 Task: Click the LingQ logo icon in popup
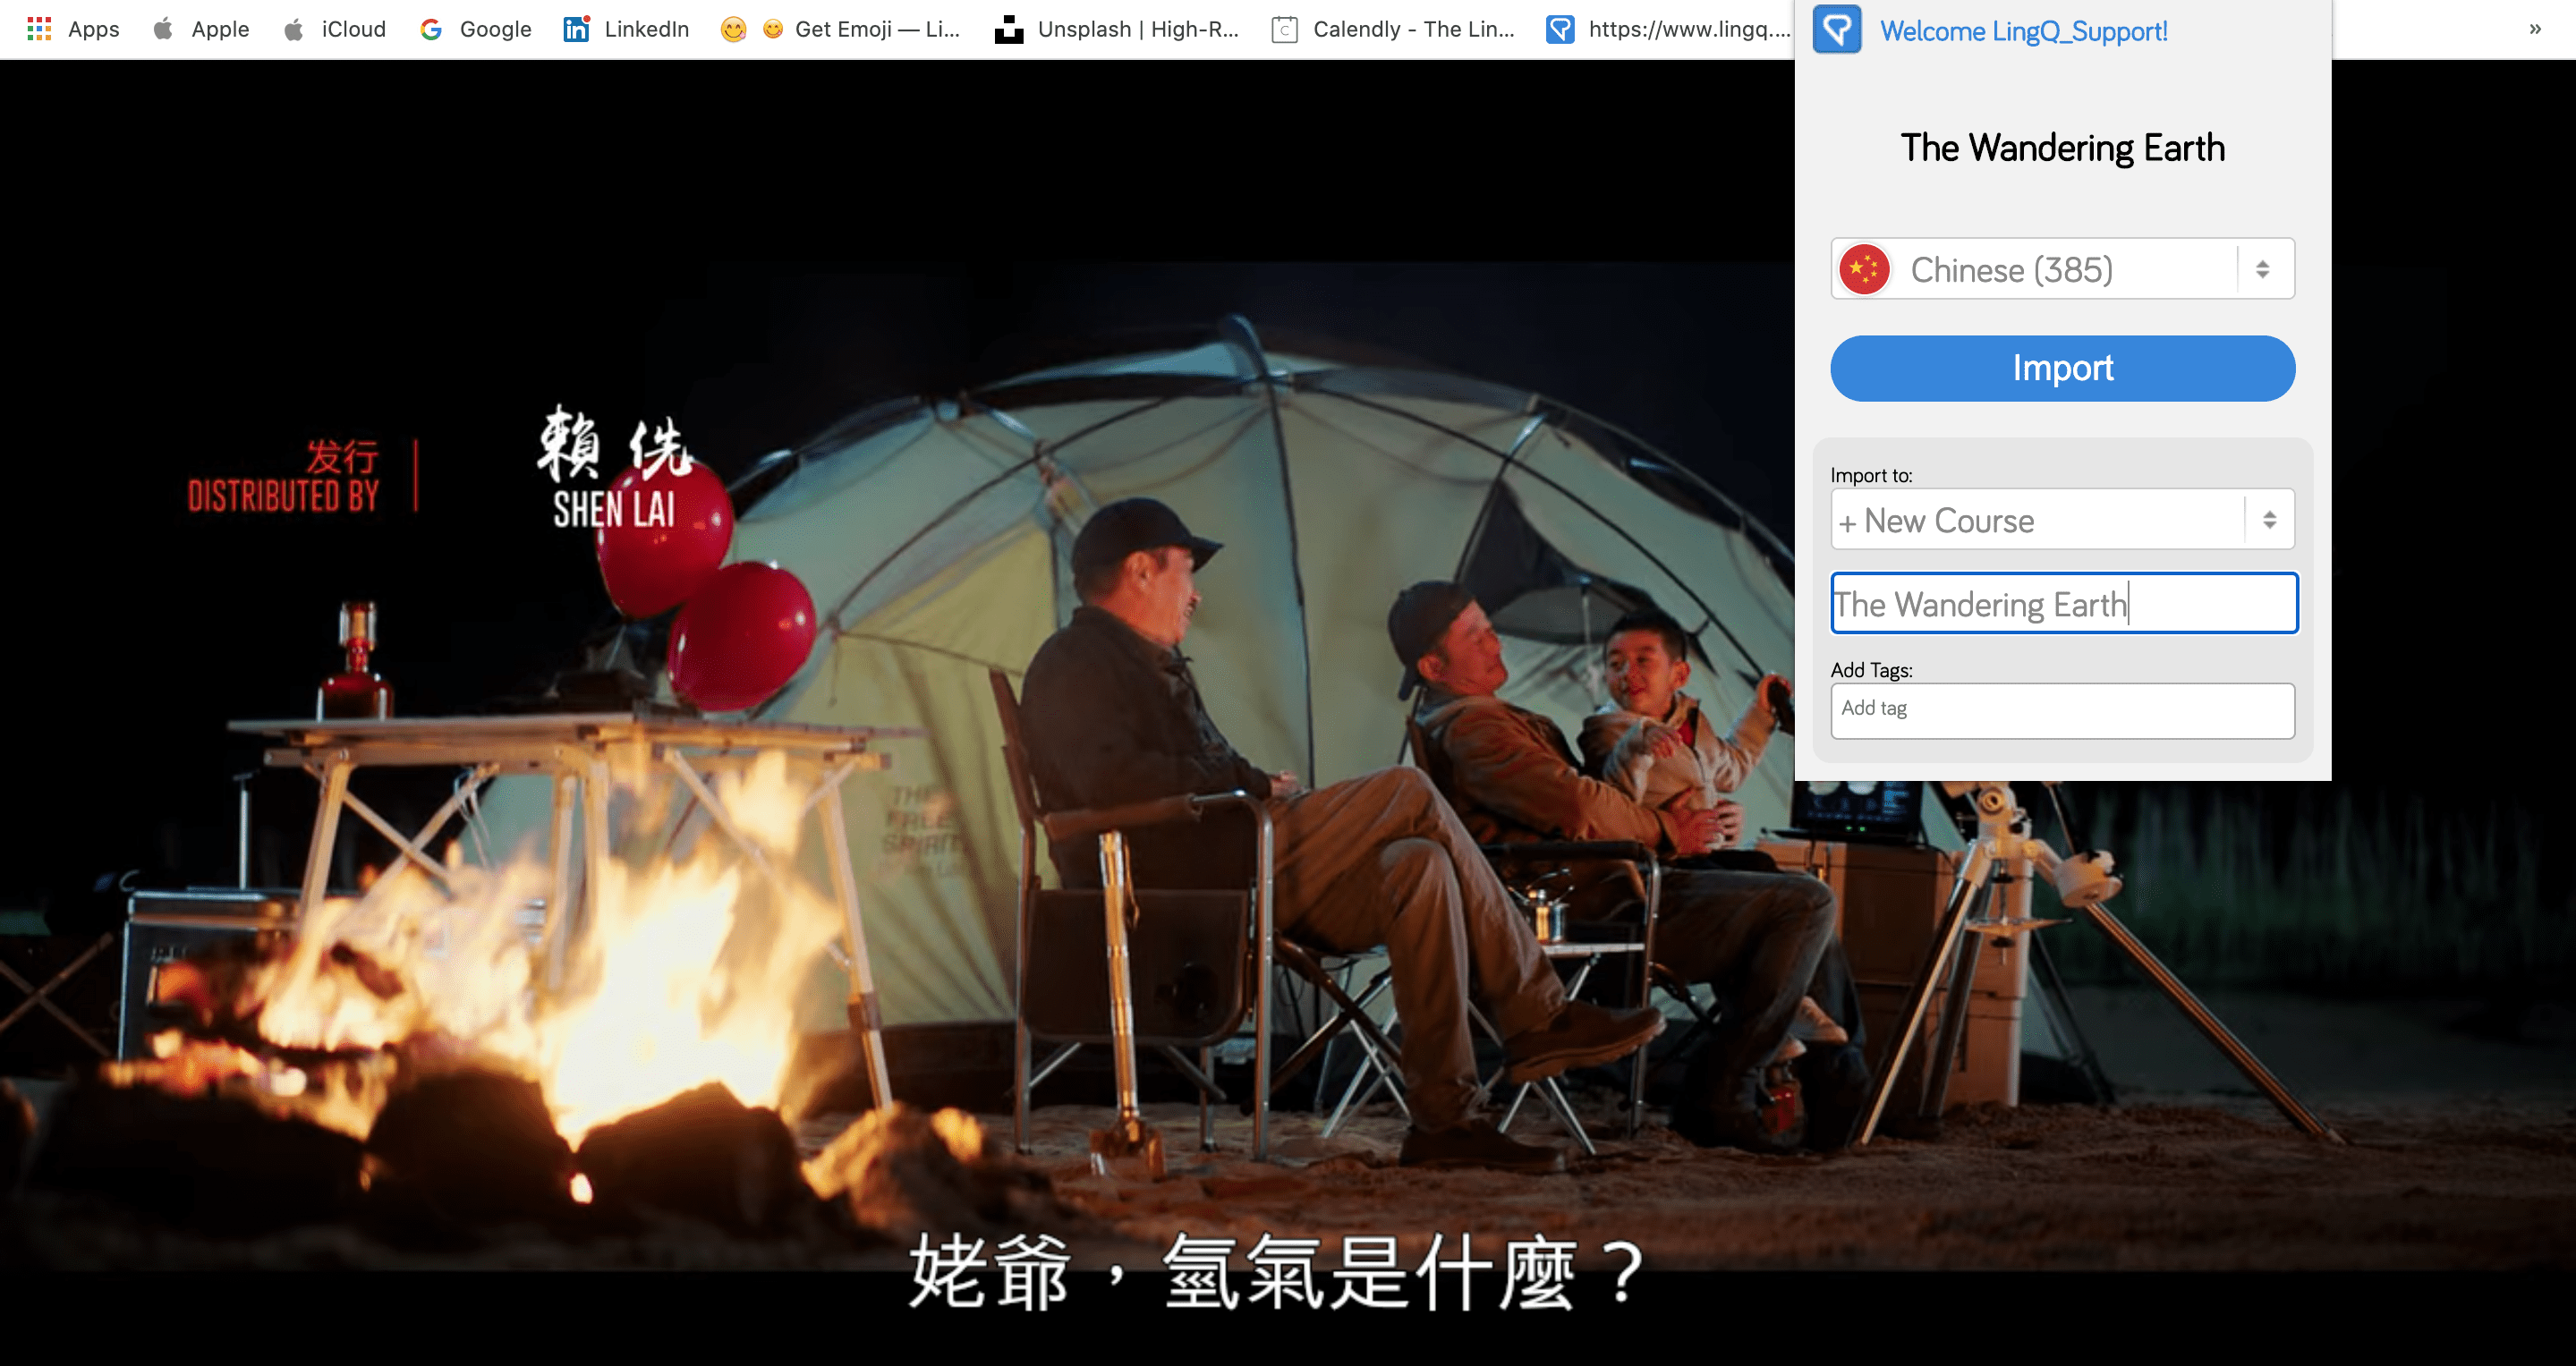click(1837, 30)
